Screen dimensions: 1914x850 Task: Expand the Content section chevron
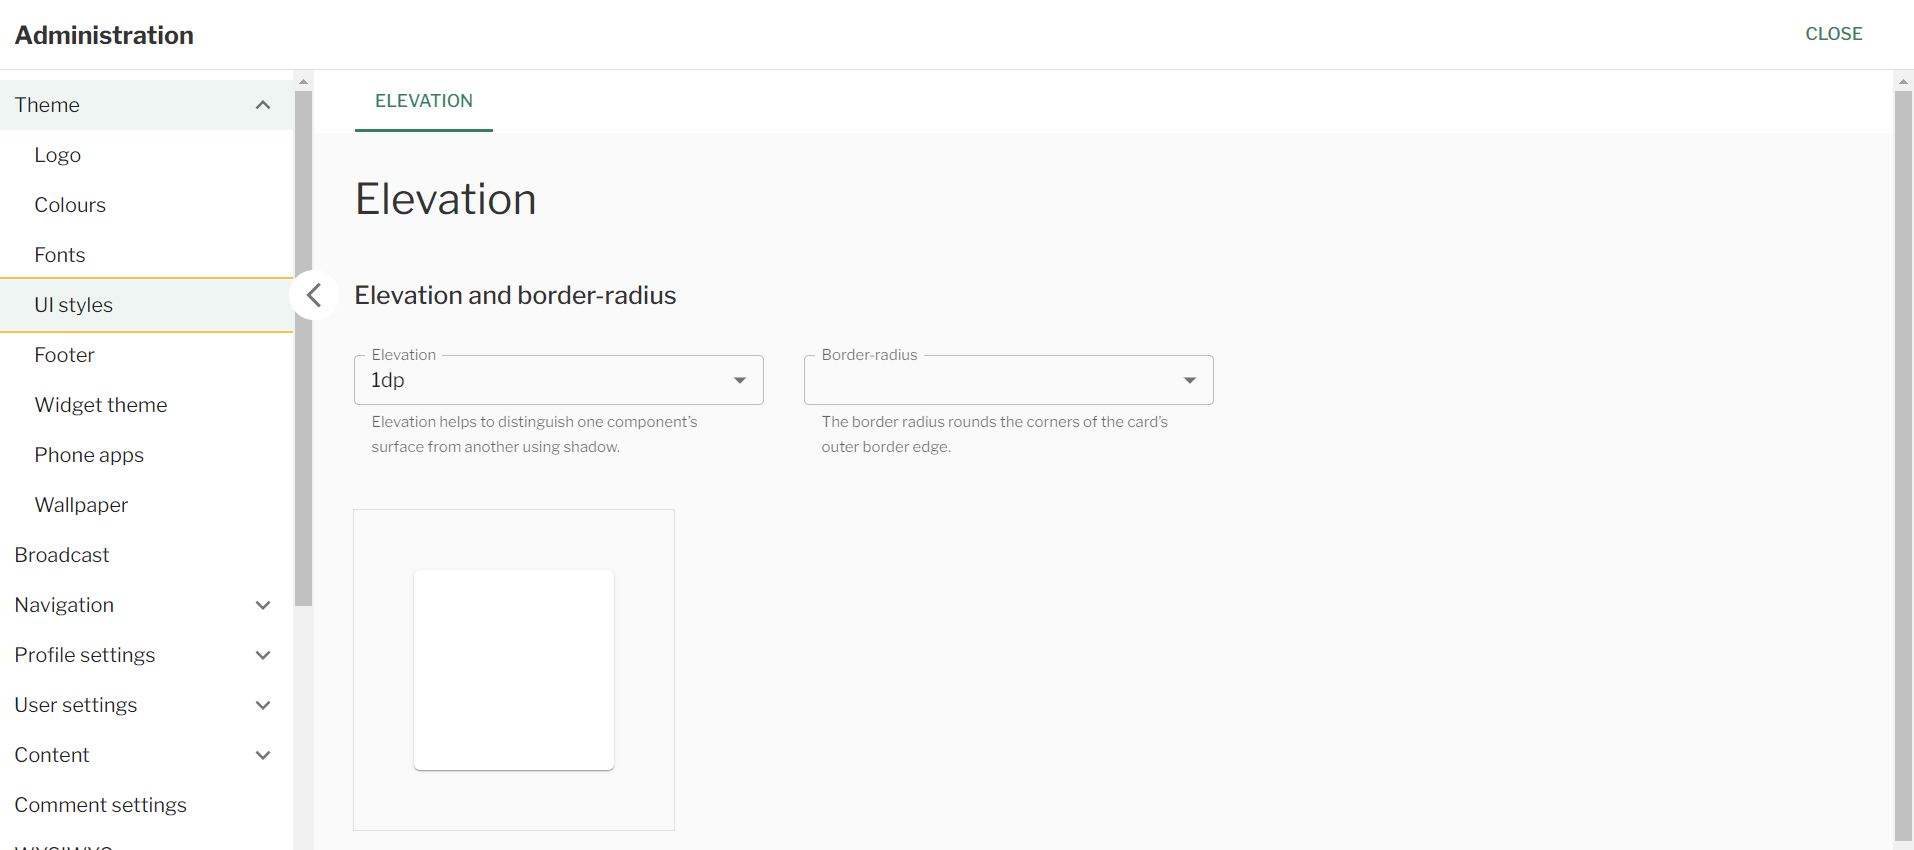coord(263,755)
